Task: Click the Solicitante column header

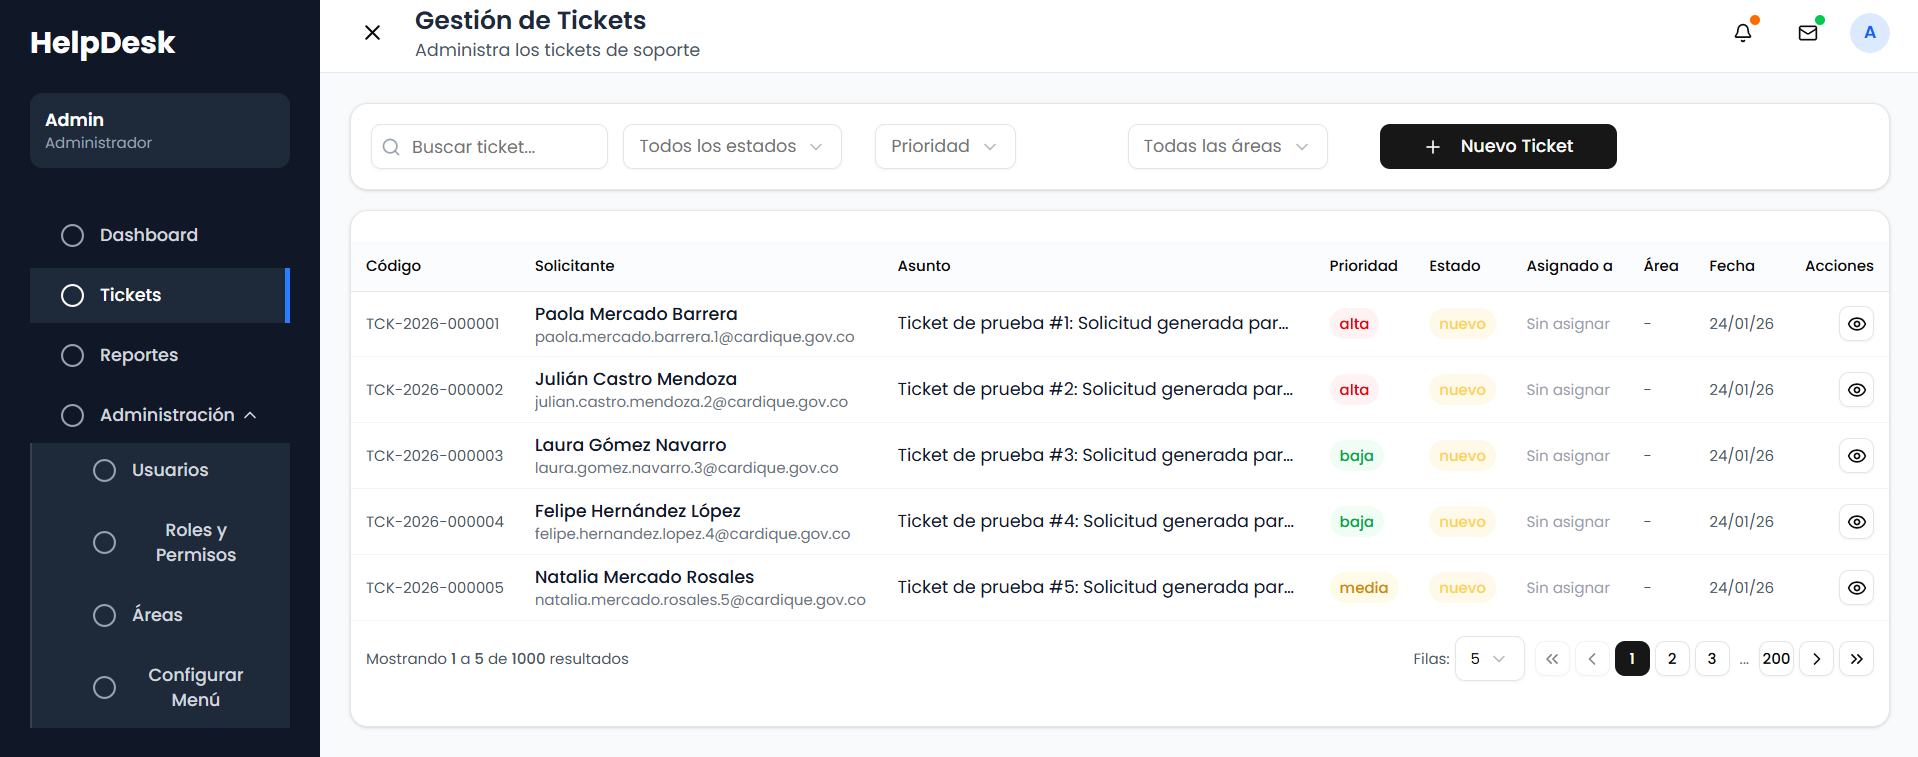Action: coord(574,266)
